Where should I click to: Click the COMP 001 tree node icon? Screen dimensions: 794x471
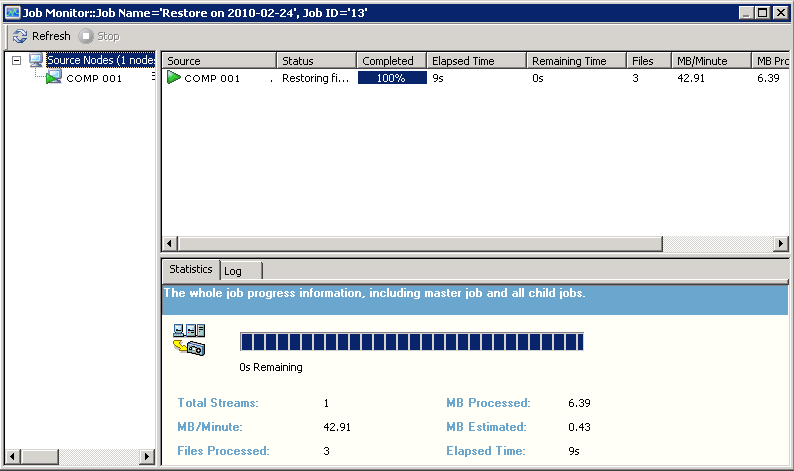(x=54, y=78)
